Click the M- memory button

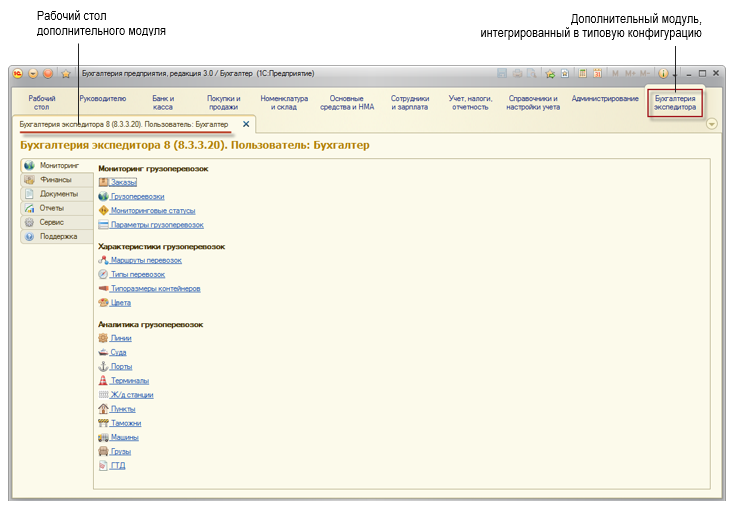[x=645, y=73]
